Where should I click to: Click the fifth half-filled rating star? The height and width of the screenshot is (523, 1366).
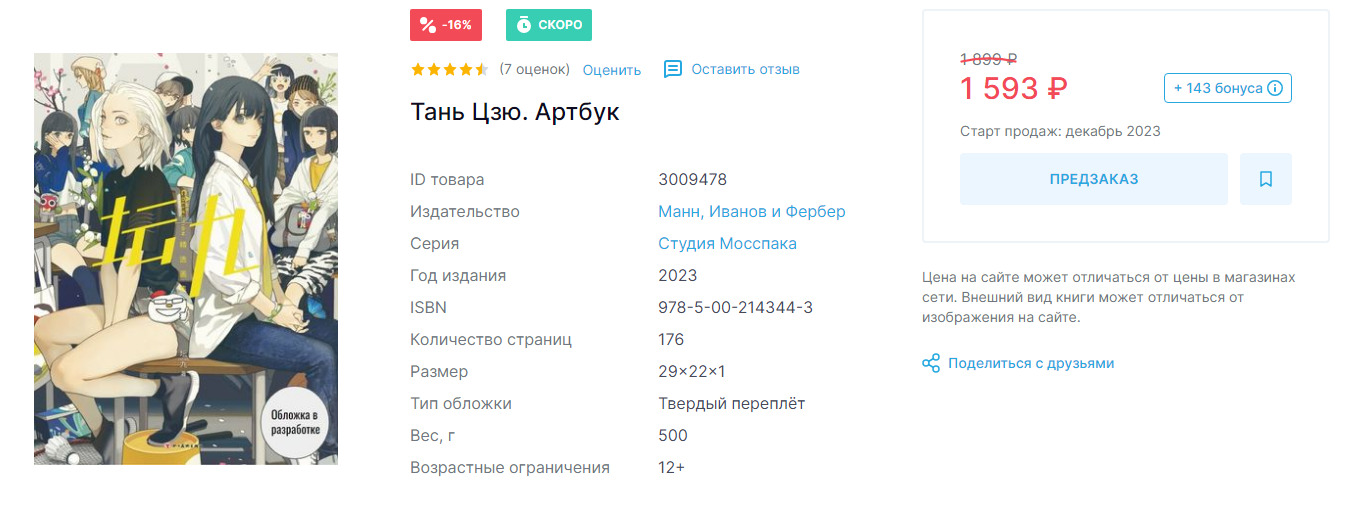[481, 69]
